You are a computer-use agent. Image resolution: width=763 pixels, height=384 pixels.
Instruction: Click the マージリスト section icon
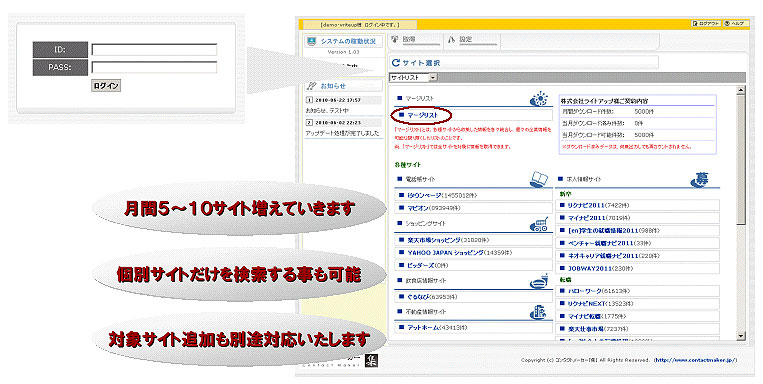539,99
